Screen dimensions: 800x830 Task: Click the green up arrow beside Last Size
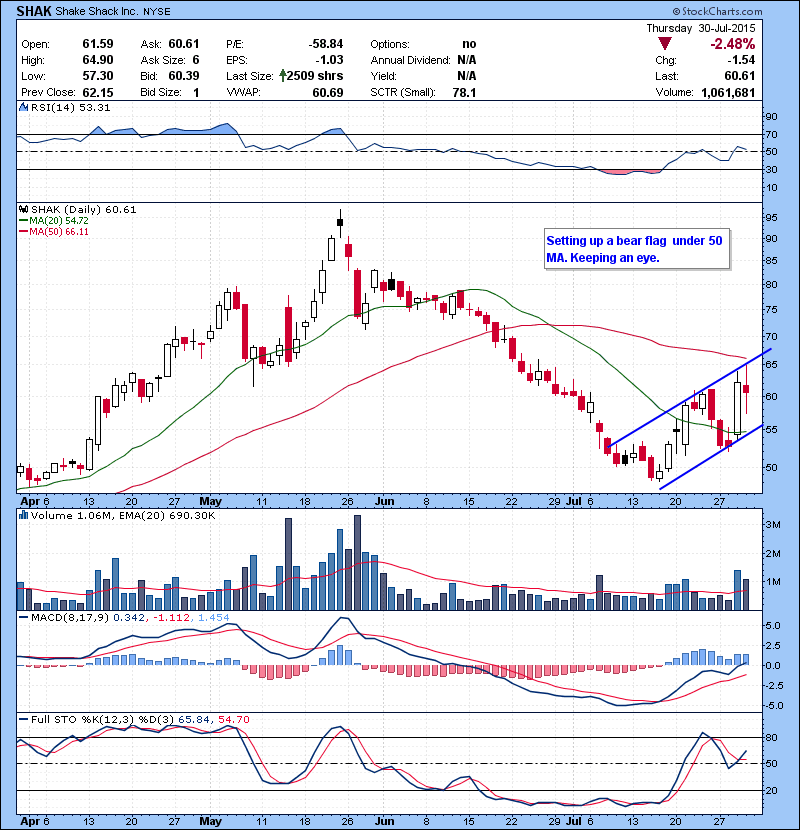(x=283, y=76)
